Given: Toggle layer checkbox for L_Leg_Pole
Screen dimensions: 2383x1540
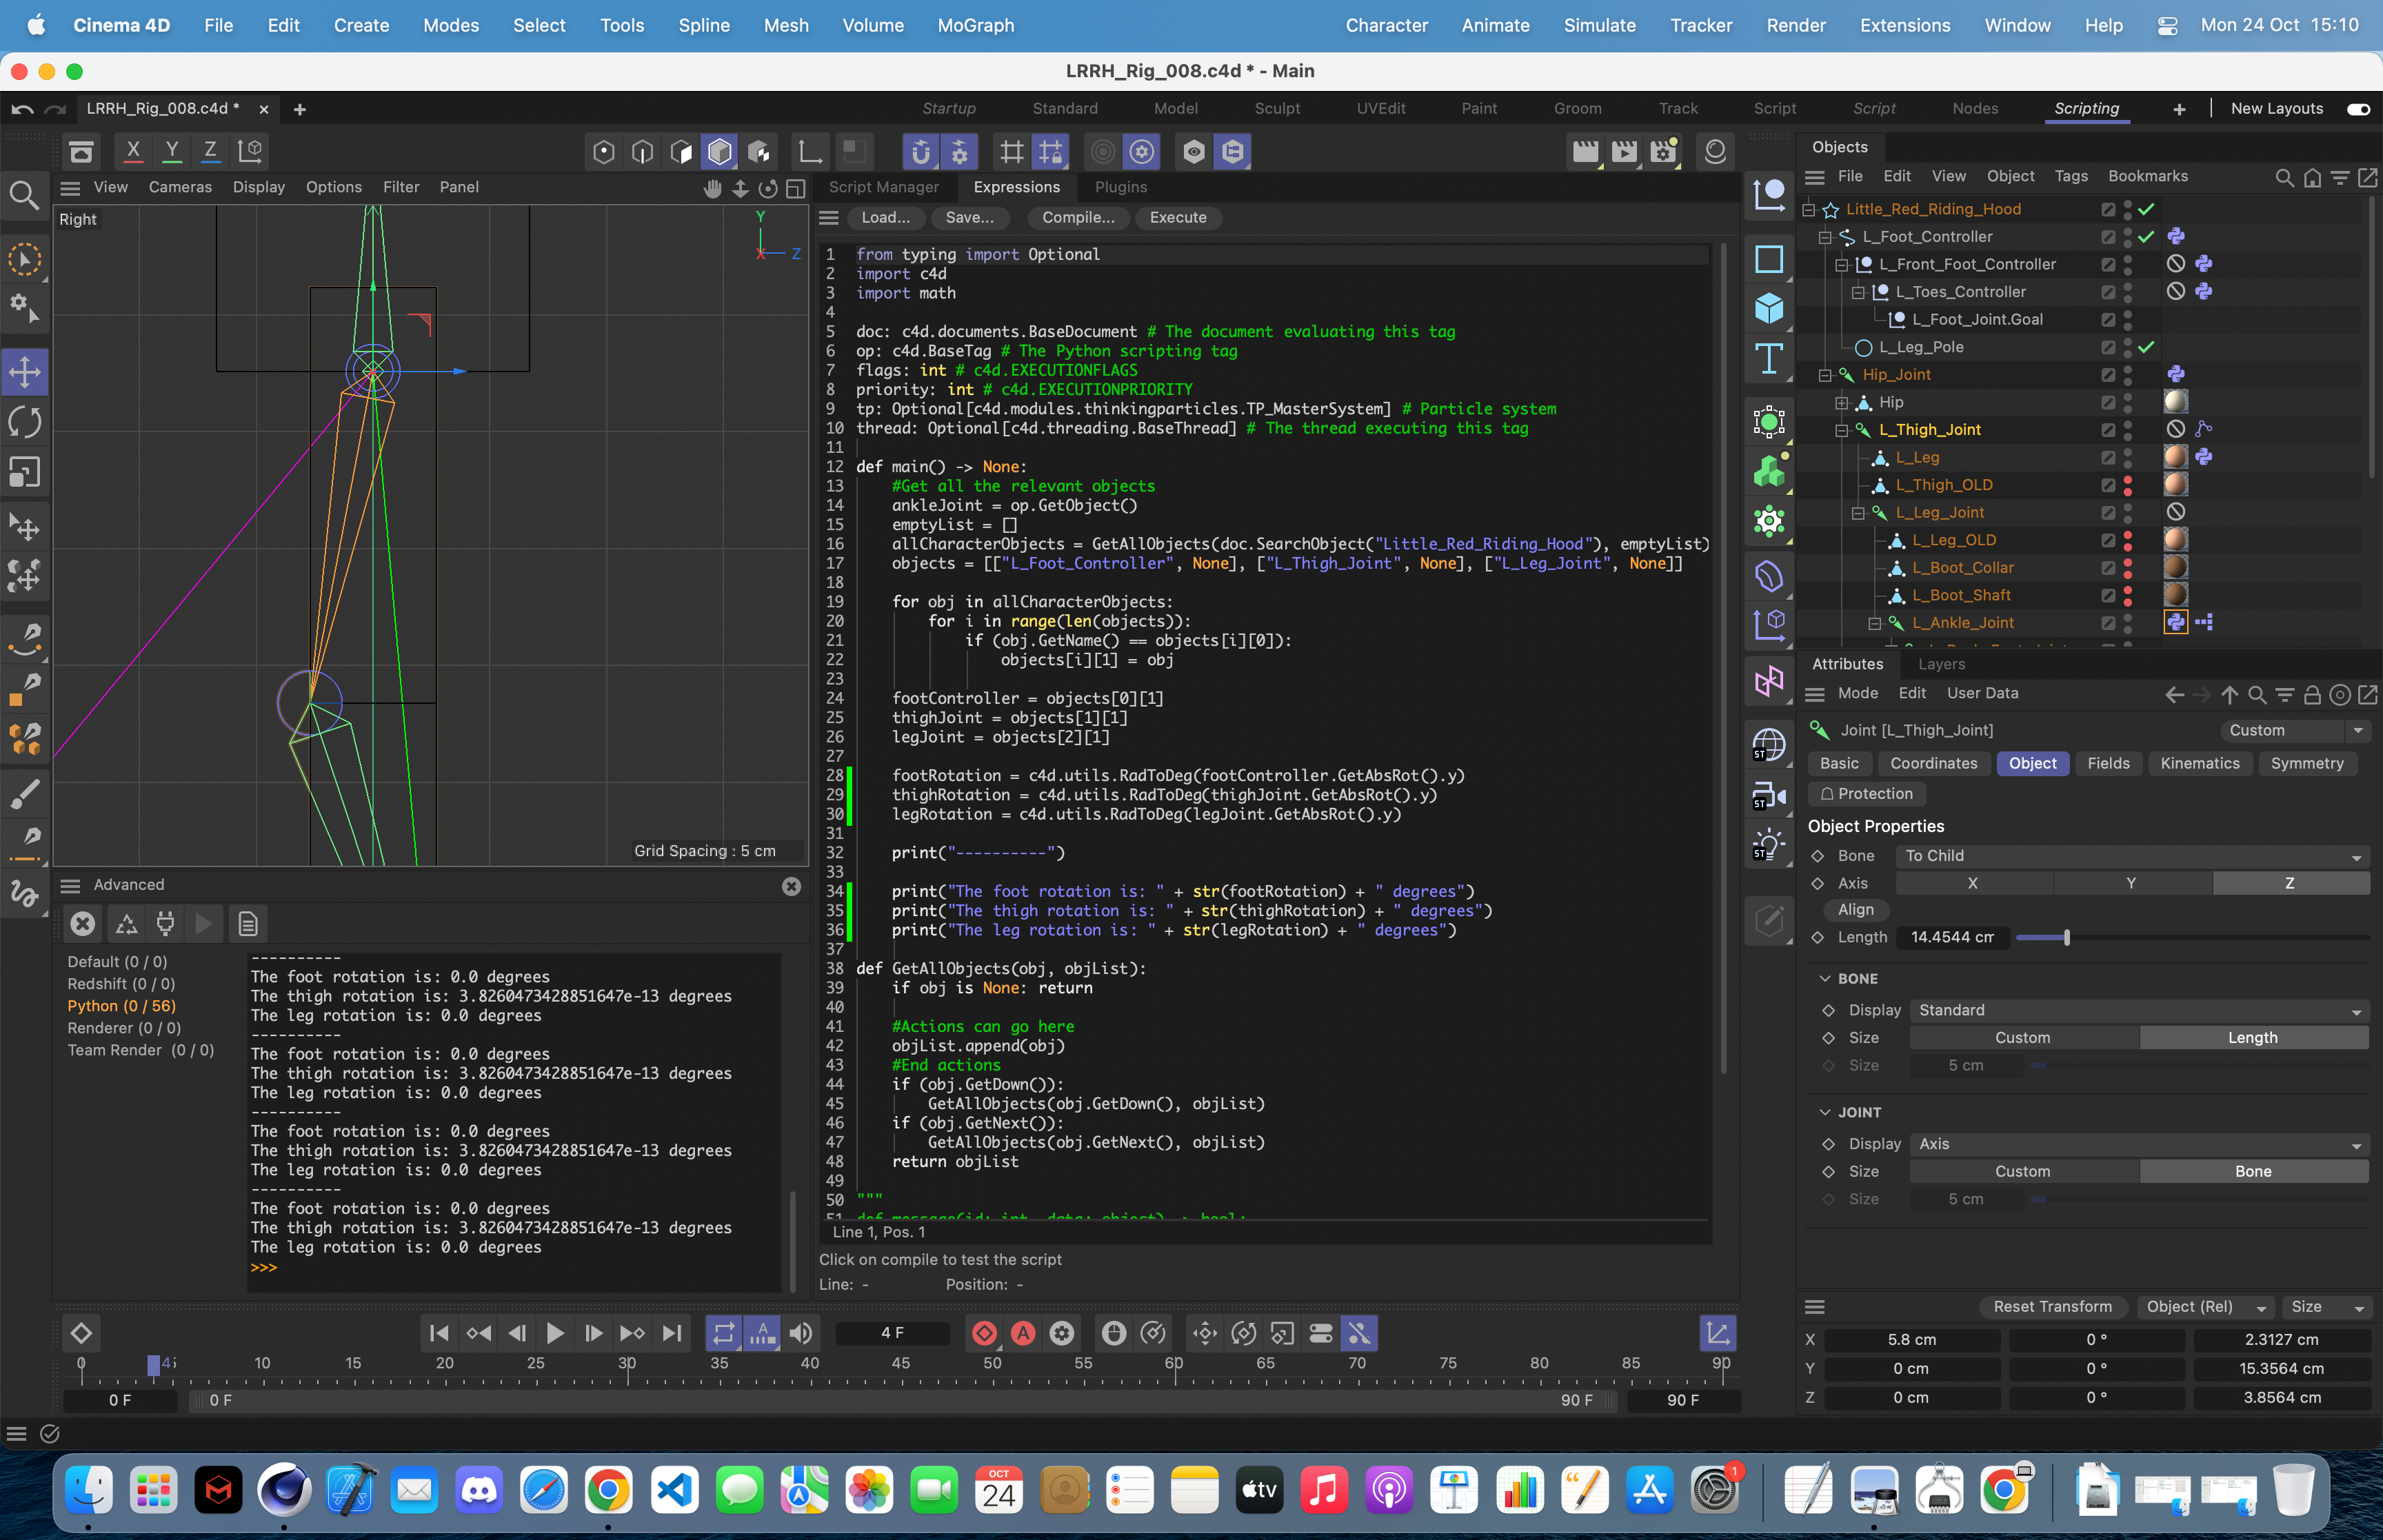Looking at the screenshot, I should coord(2108,347).
